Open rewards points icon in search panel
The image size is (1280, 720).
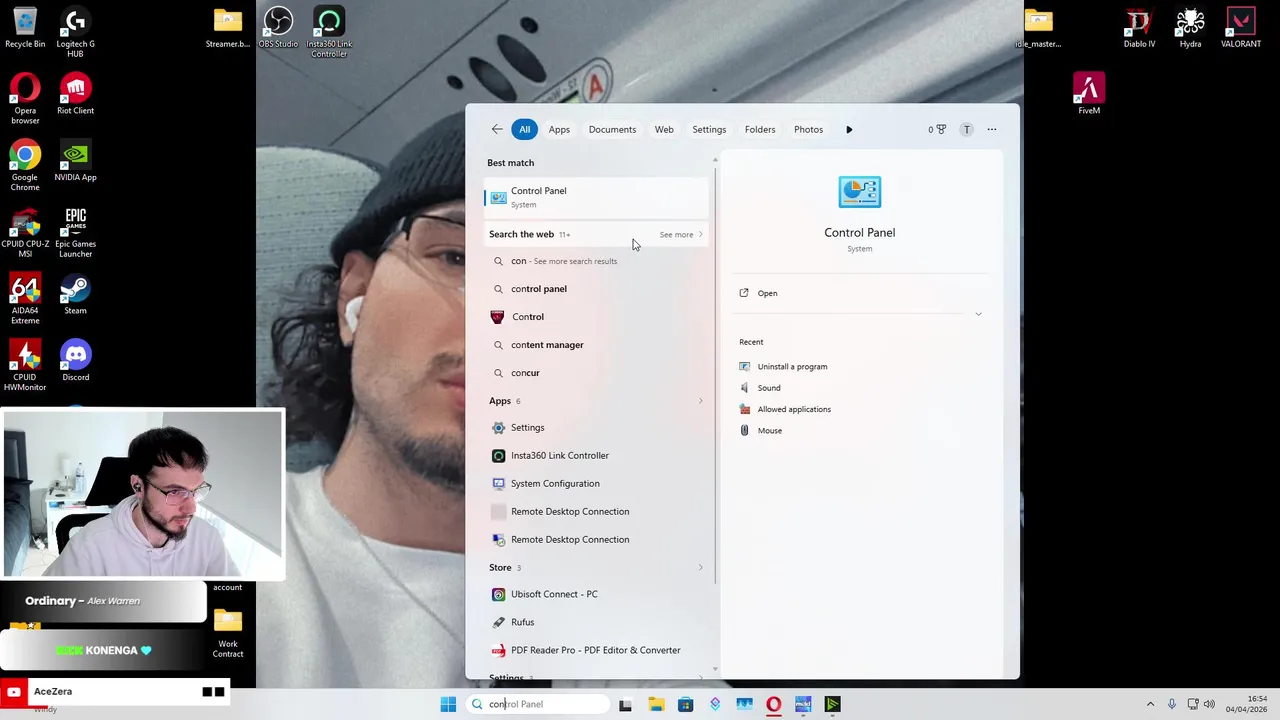(x=937, y=129)
